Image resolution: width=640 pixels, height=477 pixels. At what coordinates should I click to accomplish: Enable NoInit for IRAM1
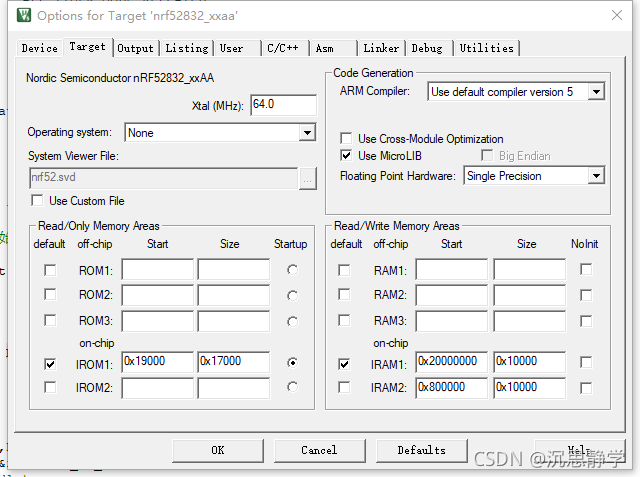[586, 362]
